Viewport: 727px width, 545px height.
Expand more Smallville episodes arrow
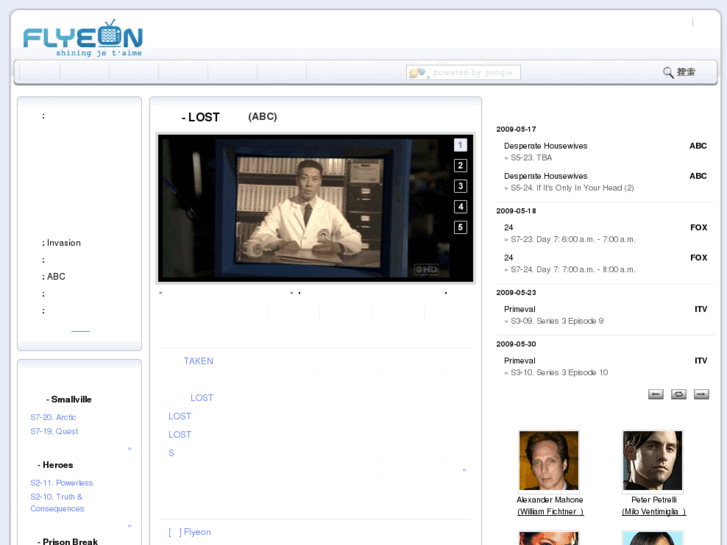[x=129, y=449]
